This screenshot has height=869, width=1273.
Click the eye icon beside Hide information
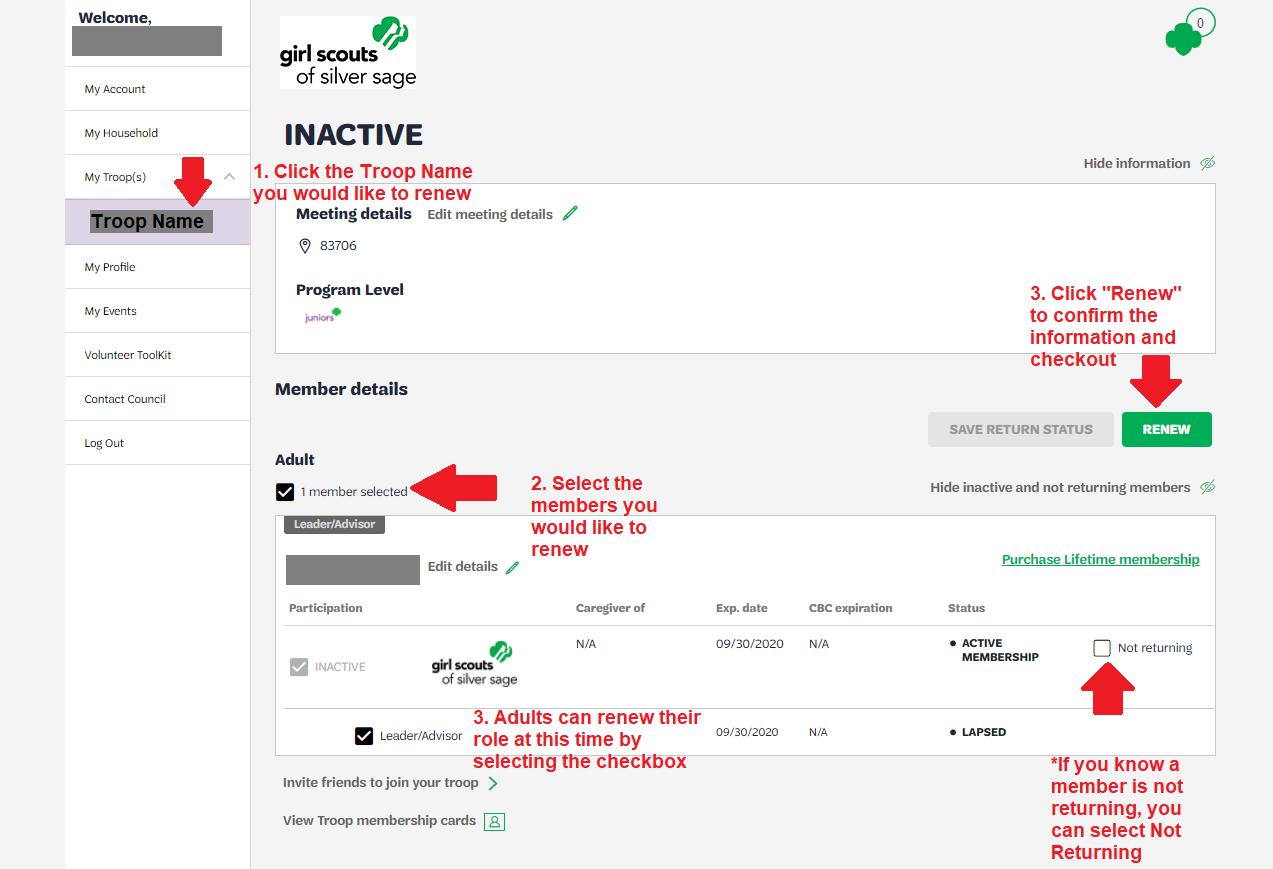(x=1207, y=163)
